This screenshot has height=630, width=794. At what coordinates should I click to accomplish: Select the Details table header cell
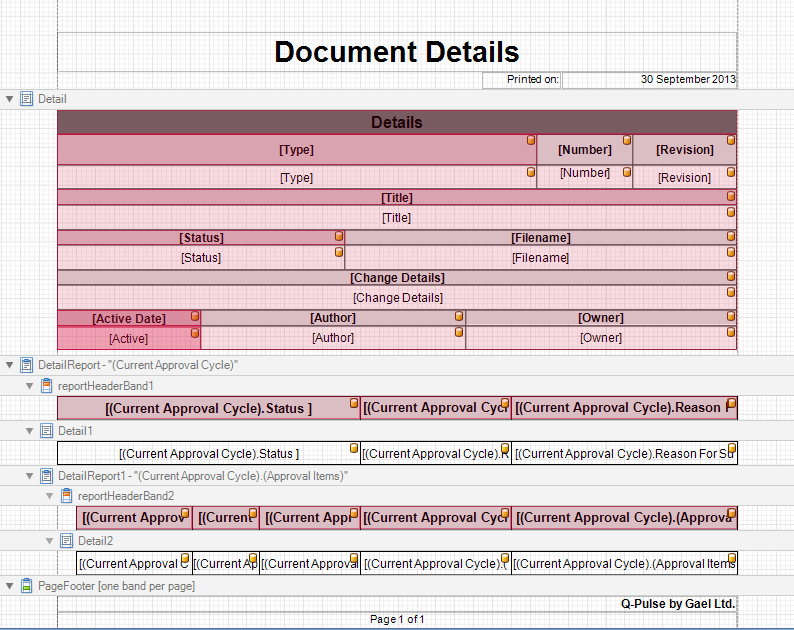click(397, 122)
